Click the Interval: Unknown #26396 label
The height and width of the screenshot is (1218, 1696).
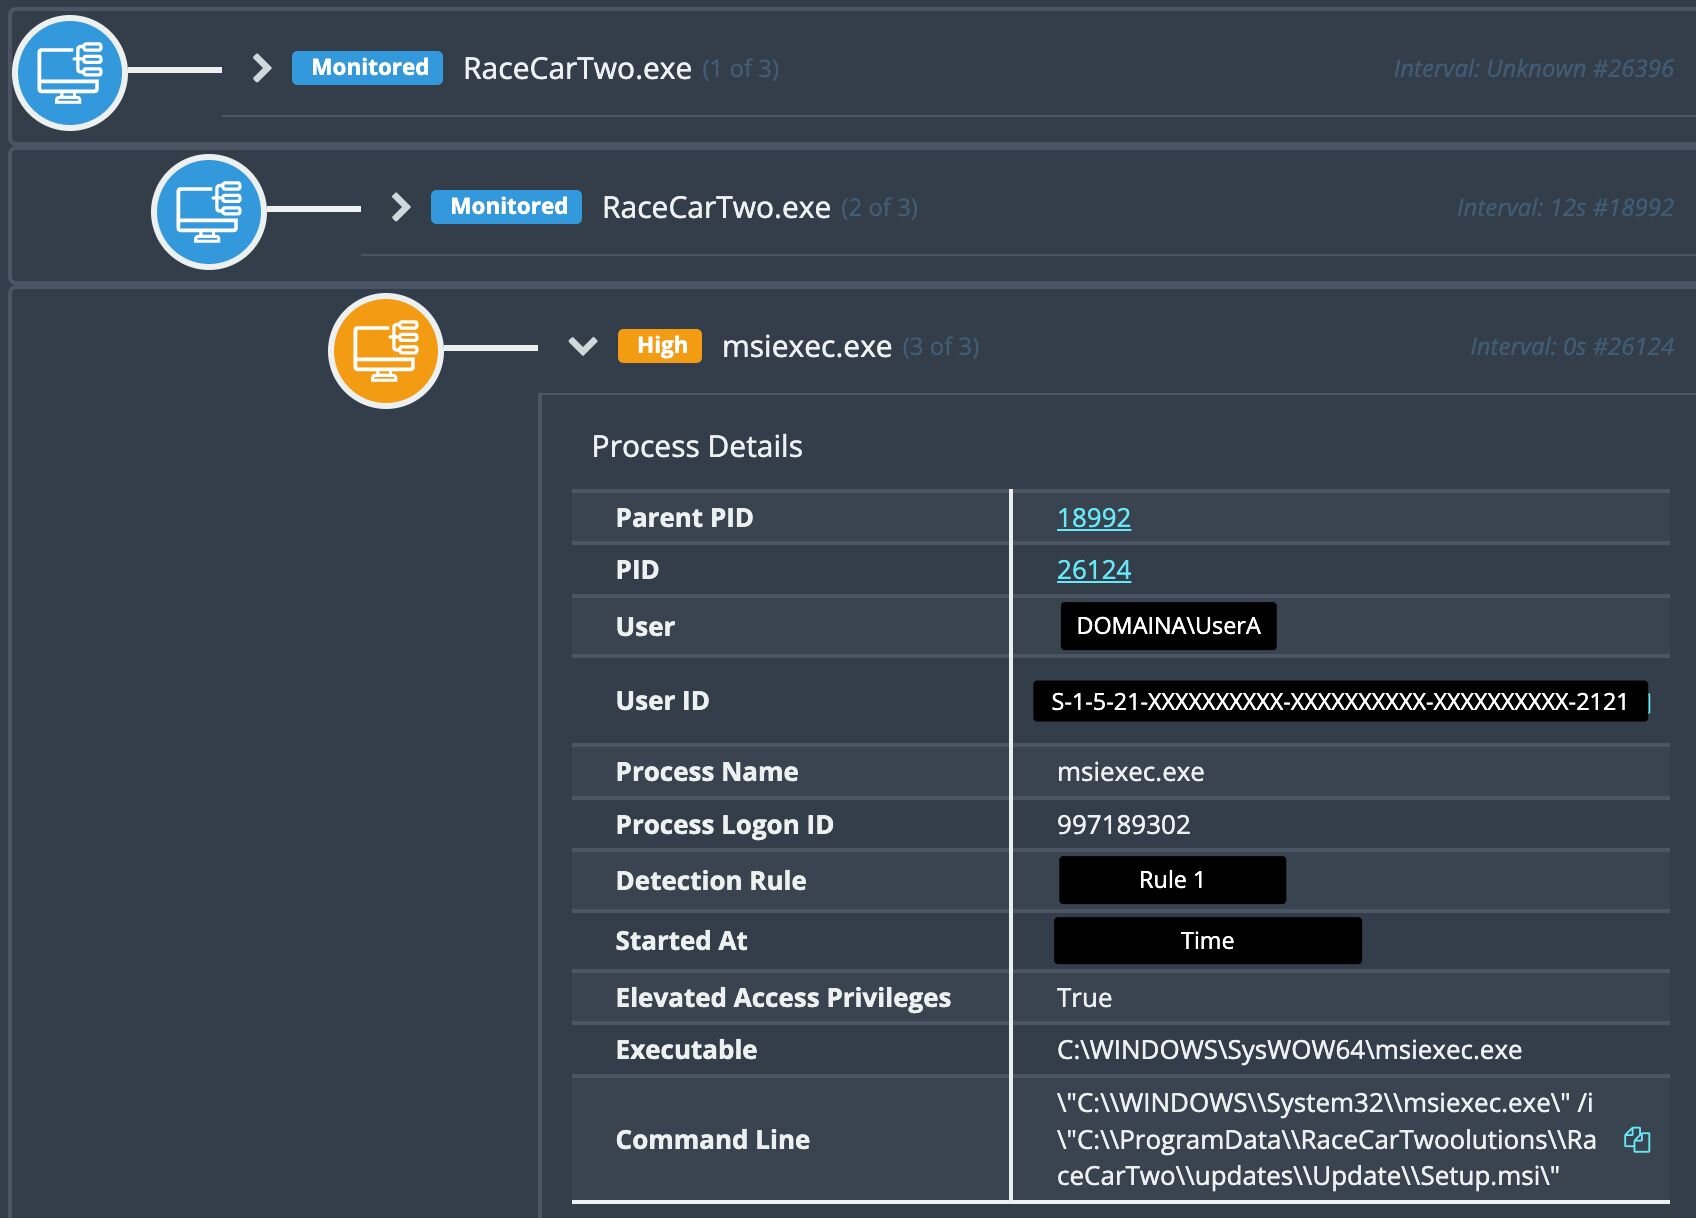pyautogui.click(x=1533, y=68)
